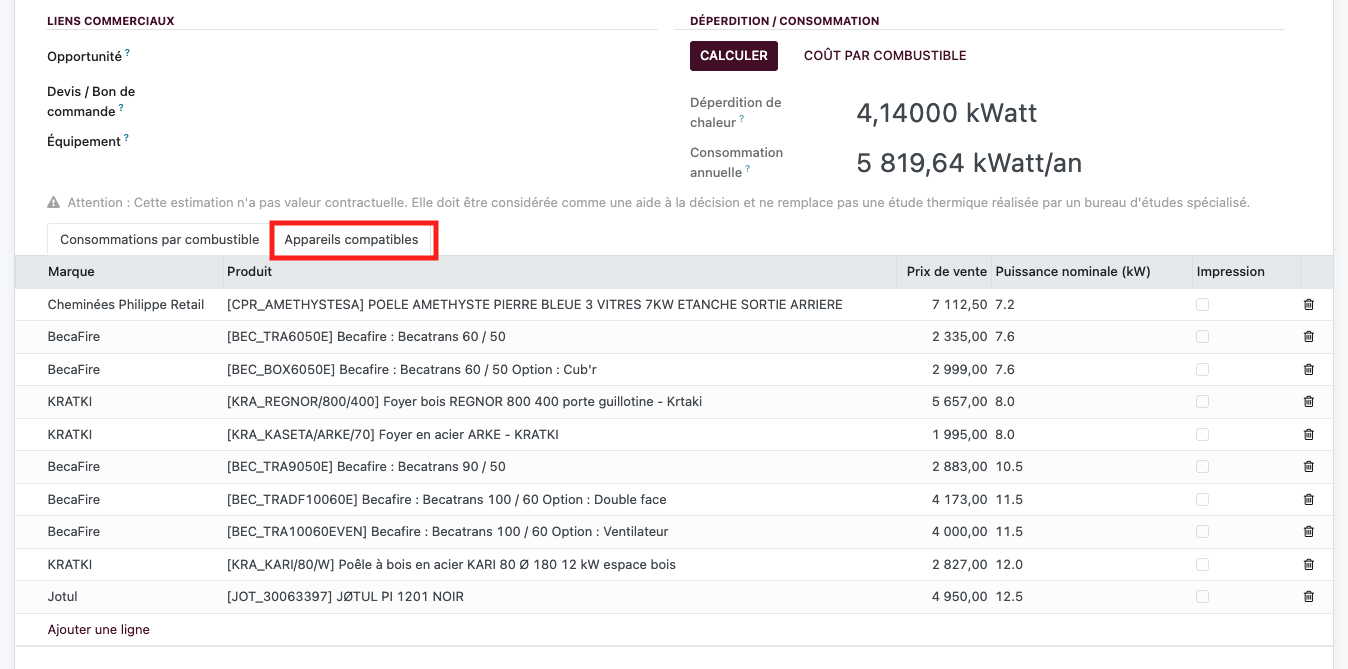Toggle Impression for Becatrans Ventilateur row
This screenshot has height=669, width=1348.
tap(1202, 532)
